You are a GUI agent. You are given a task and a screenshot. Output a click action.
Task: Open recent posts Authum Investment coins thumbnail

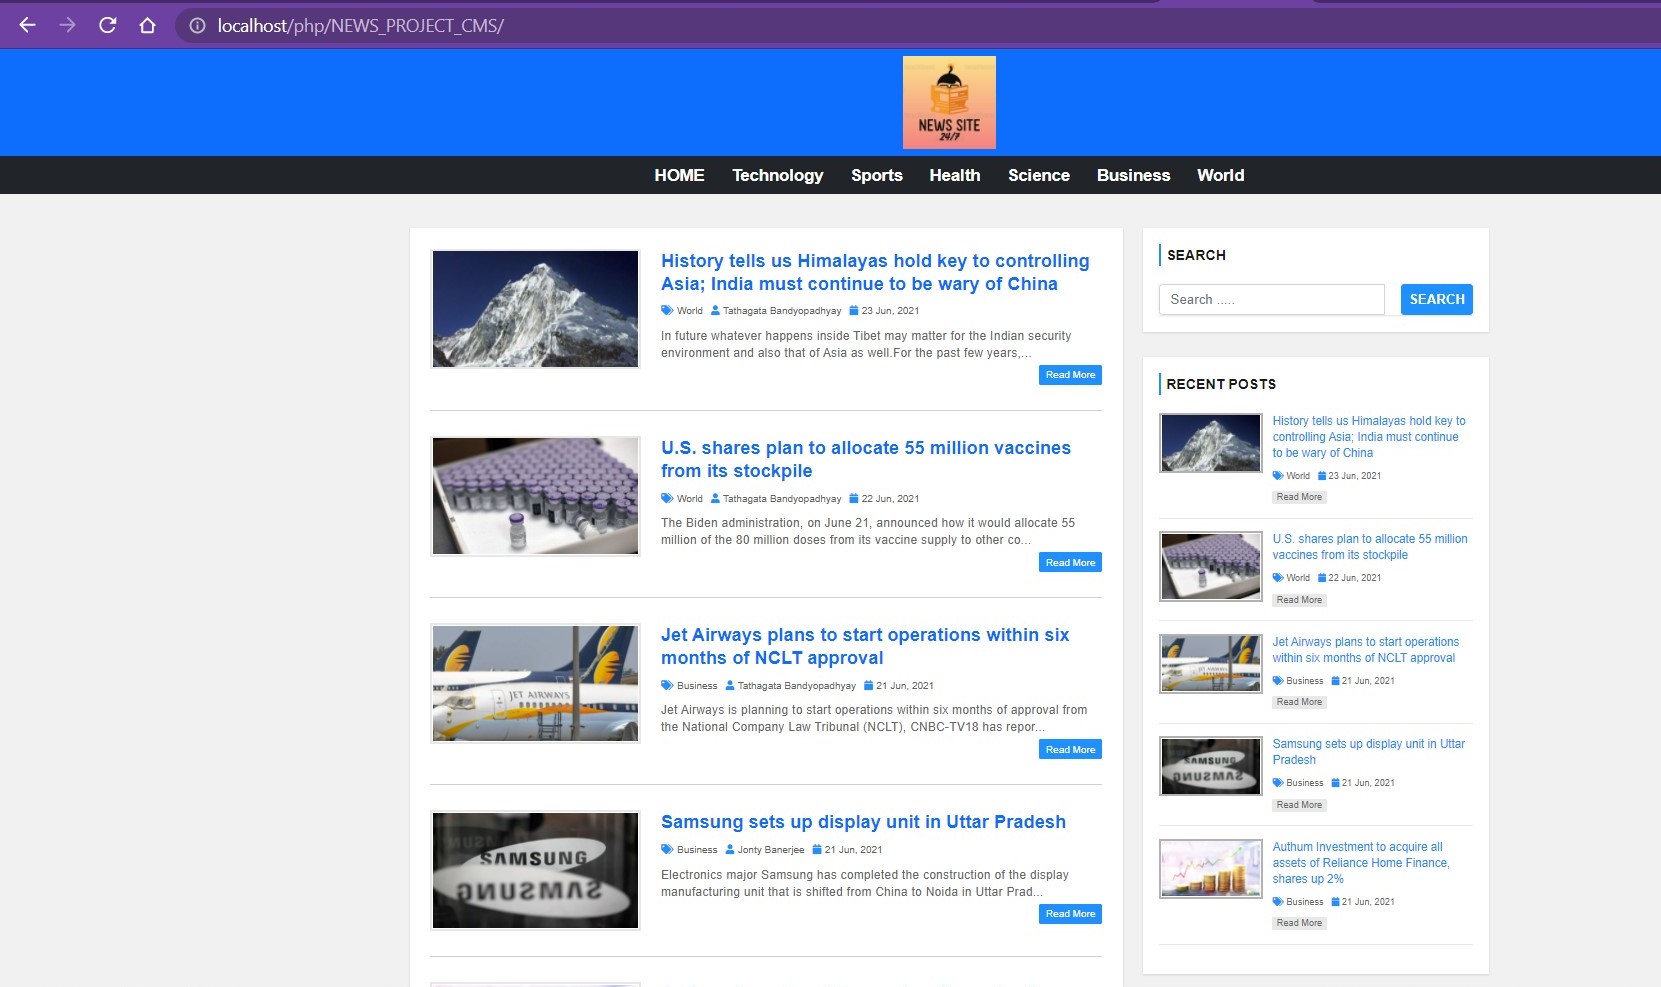(x=1211, y=868)
